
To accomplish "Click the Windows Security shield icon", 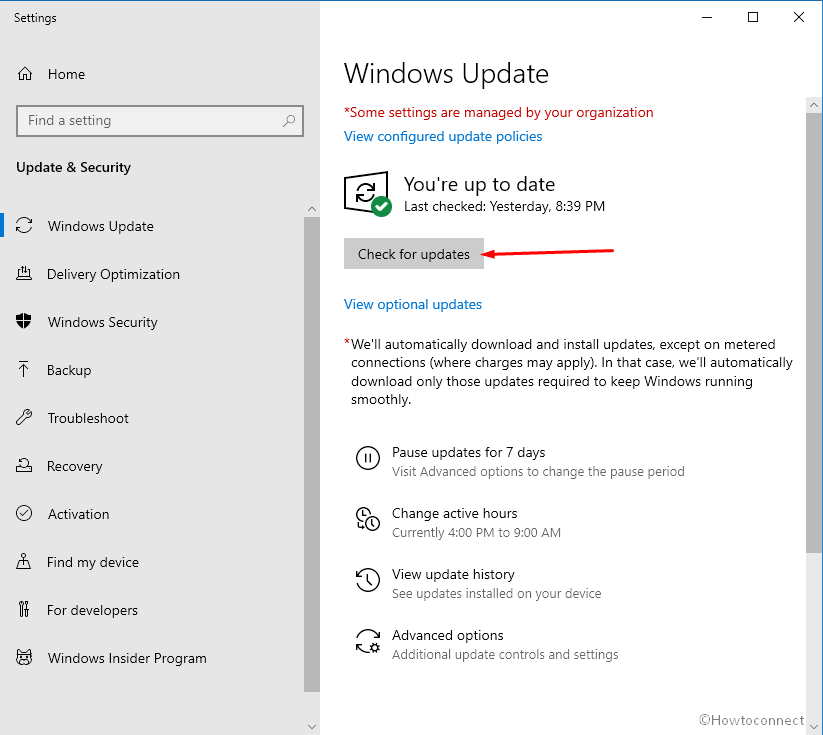I will click(24, 321).
